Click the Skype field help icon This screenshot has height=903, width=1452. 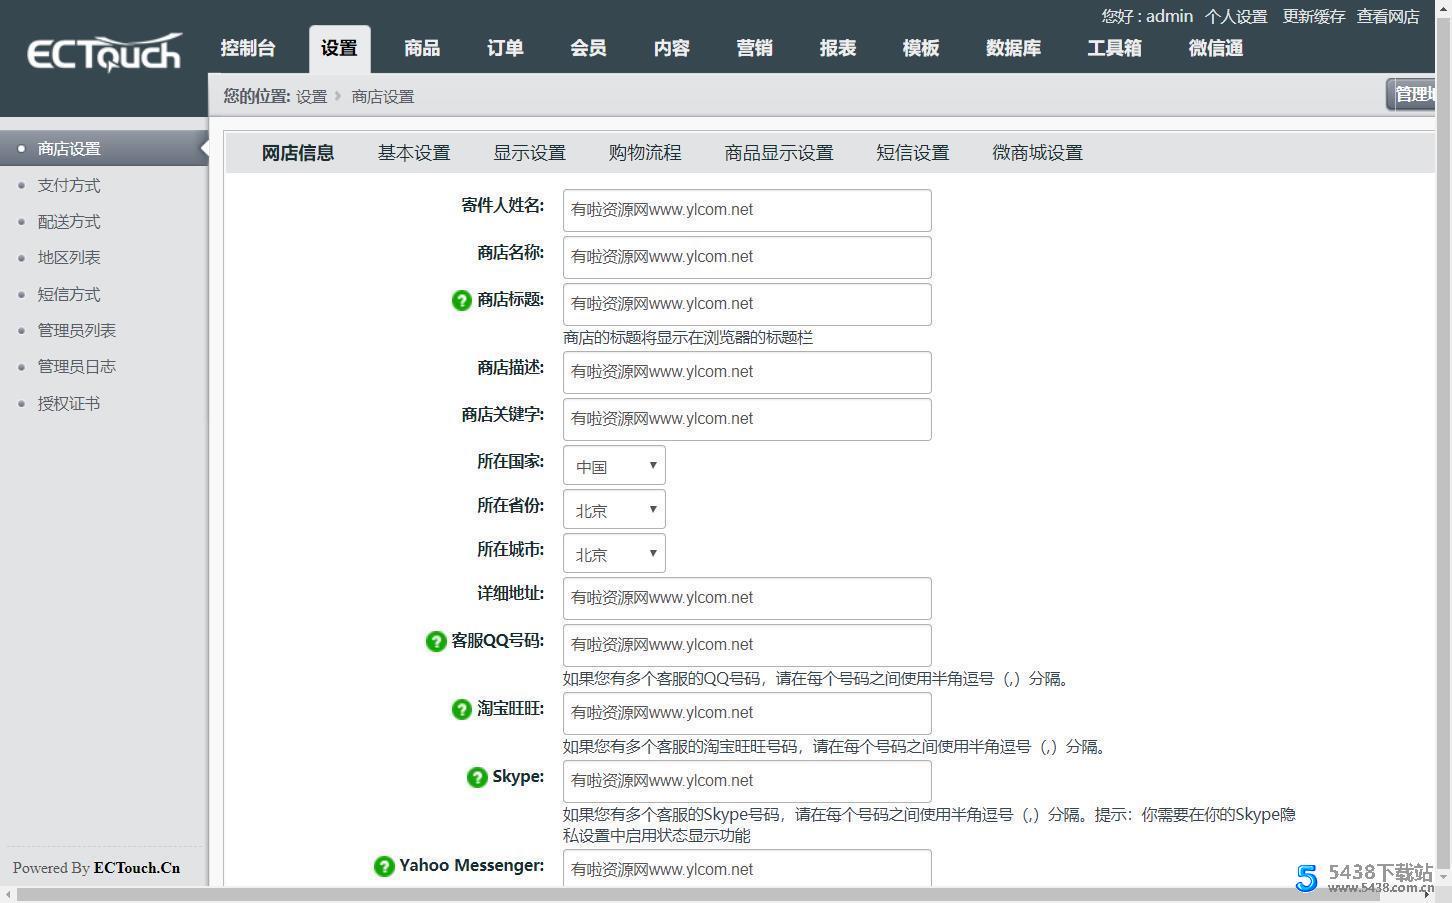coord(477,777)
